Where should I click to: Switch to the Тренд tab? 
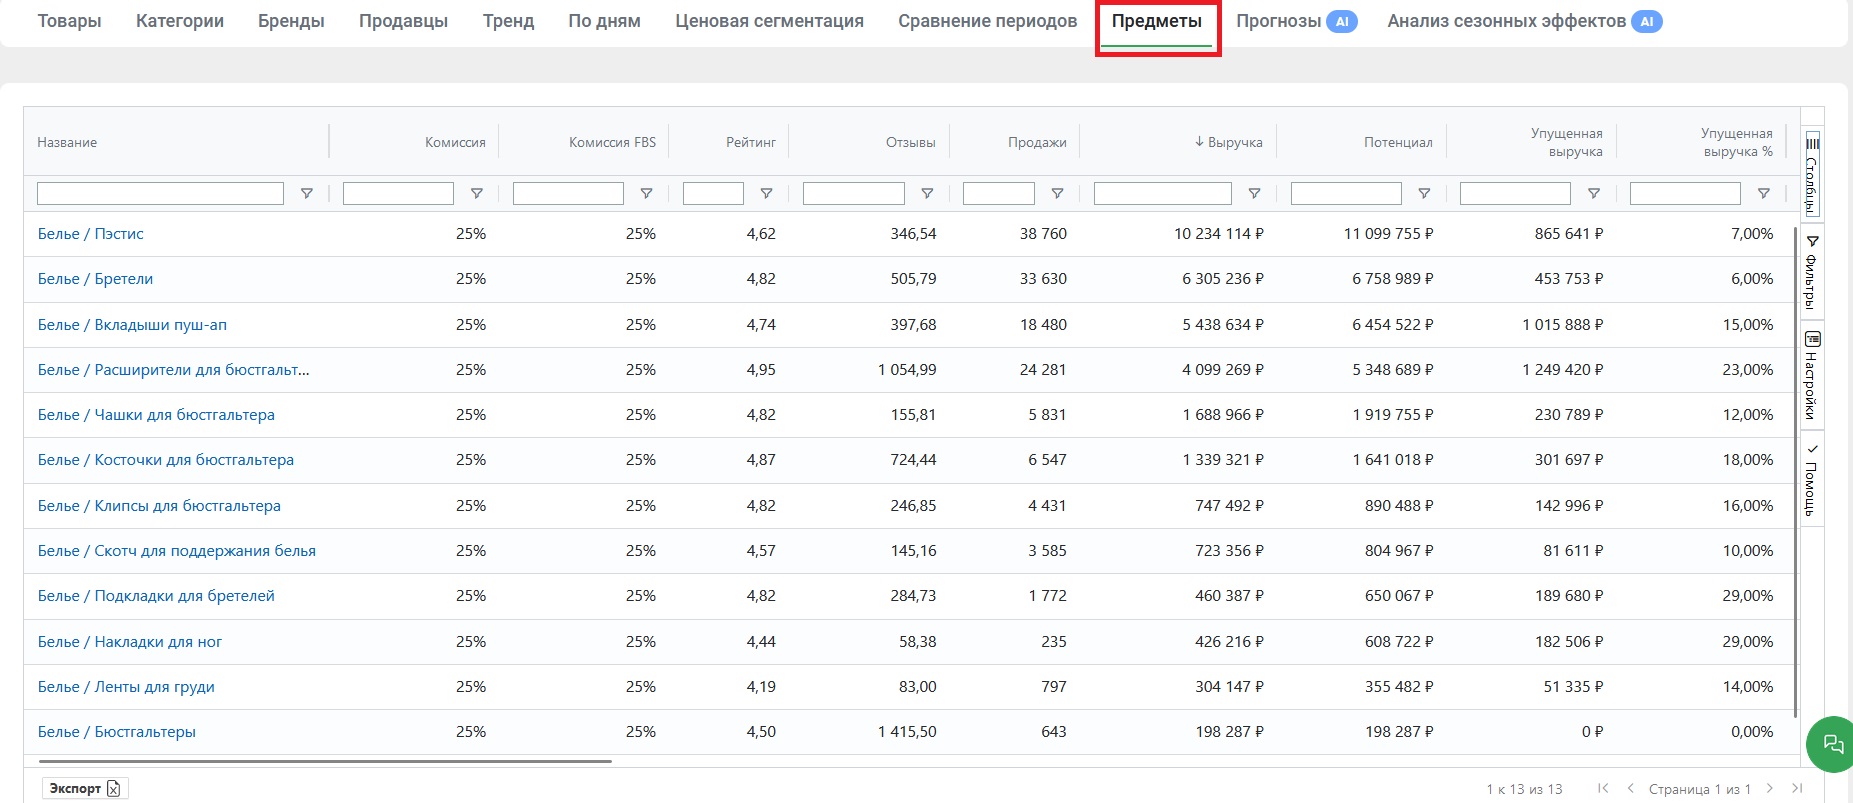(508, 21)
